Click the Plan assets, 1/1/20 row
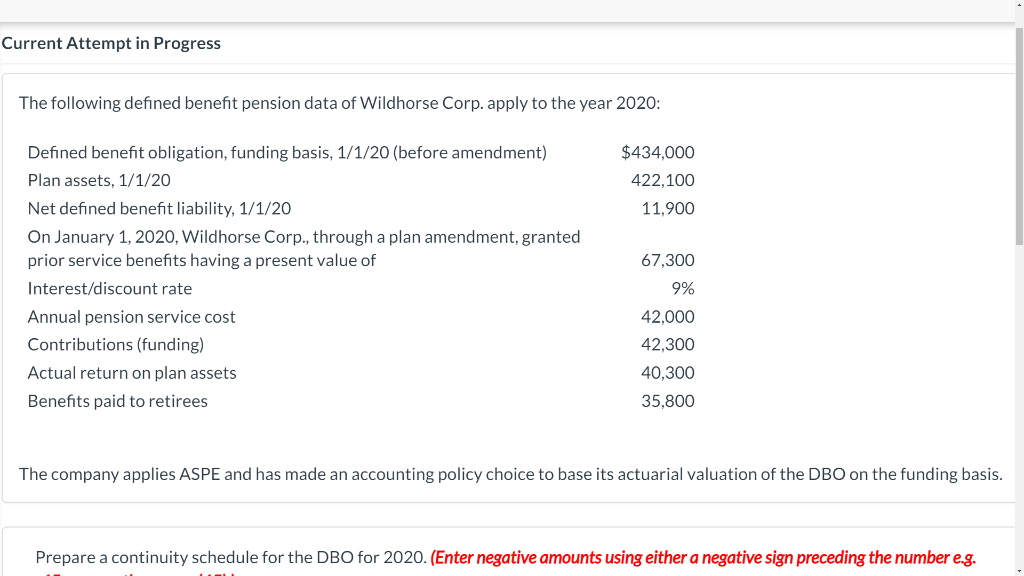 tap(100, 180)
